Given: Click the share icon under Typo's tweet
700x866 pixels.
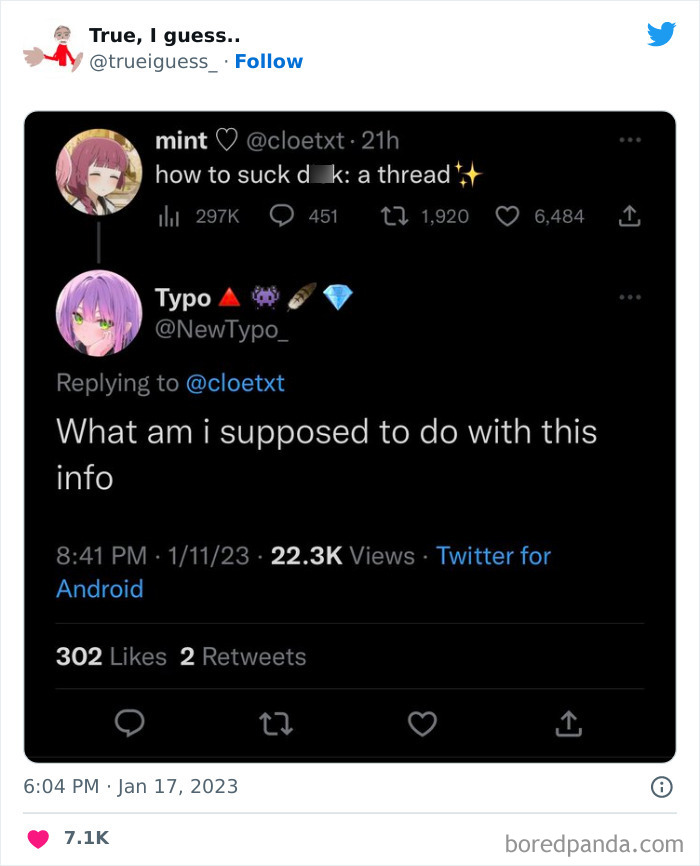Looking at the screenshot, I should click(x=568, y=723).
